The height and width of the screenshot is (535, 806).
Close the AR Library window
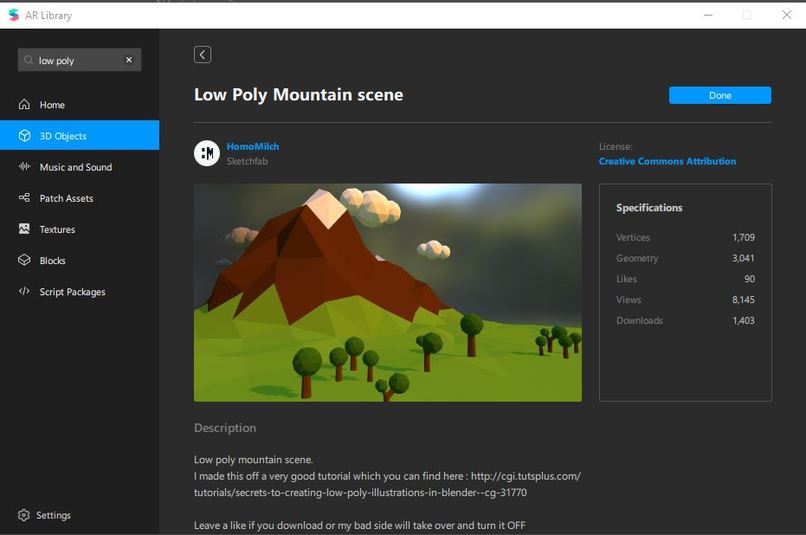[786, 15]
